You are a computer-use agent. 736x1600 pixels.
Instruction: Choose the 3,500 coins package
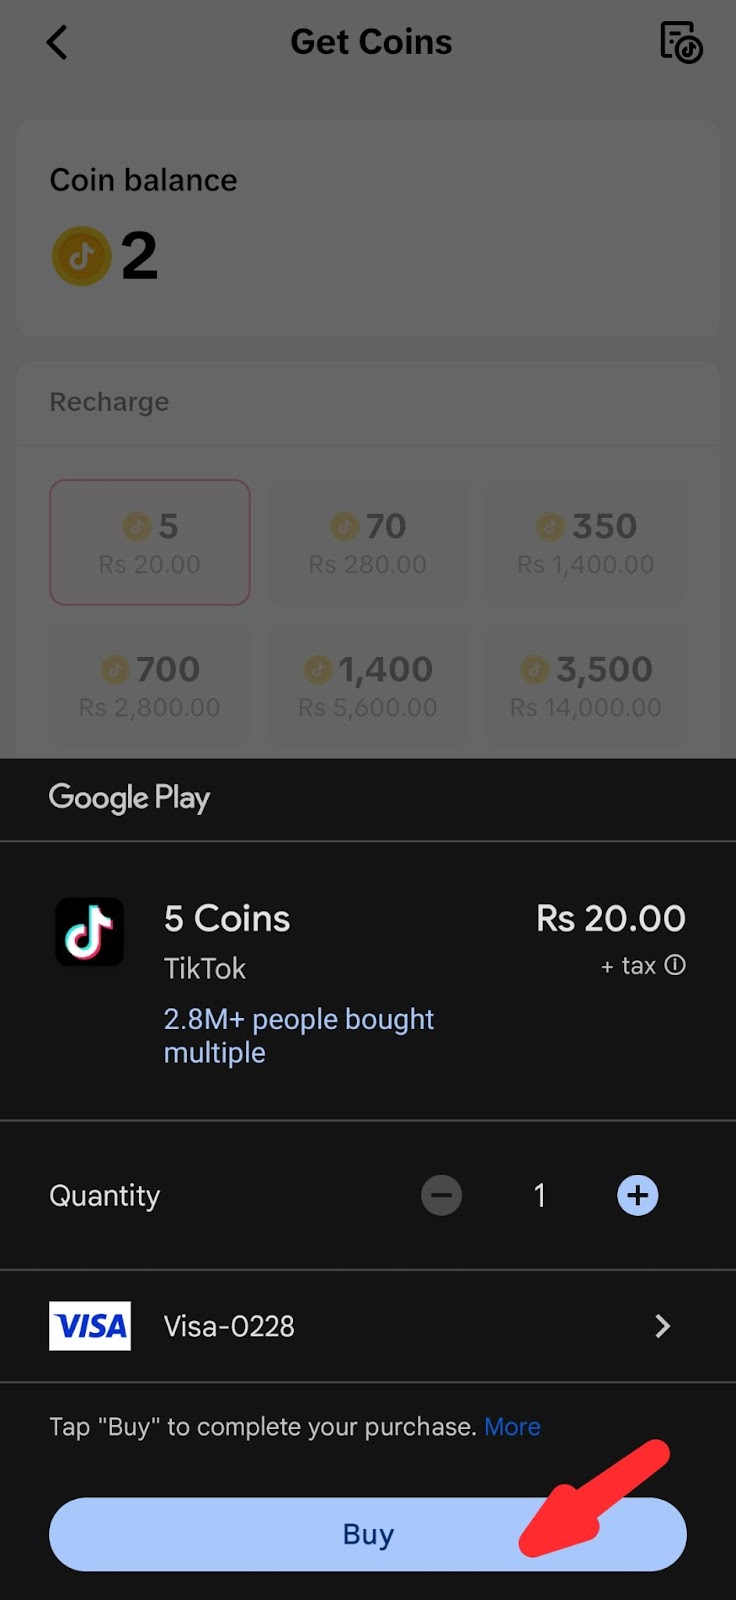(x=586, y=686)
